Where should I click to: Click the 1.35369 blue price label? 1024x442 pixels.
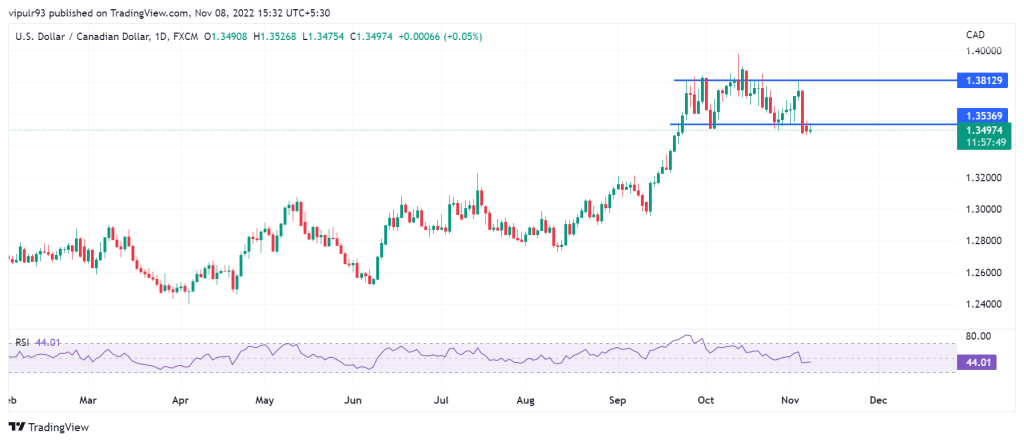click(x=981, y=116)
